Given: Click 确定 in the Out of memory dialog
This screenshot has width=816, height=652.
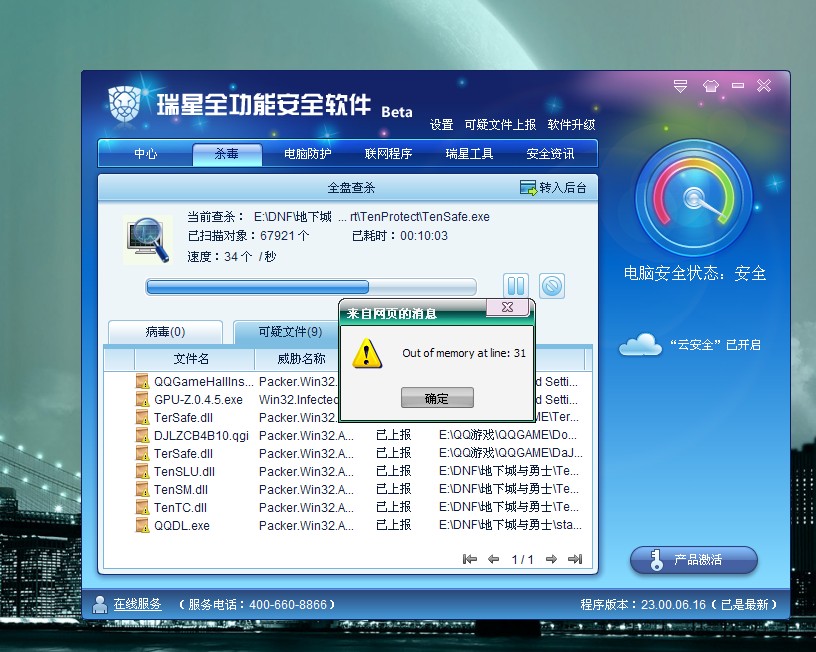Looking at the screenshot, I should pyautogui.click(x=437, y=398).
